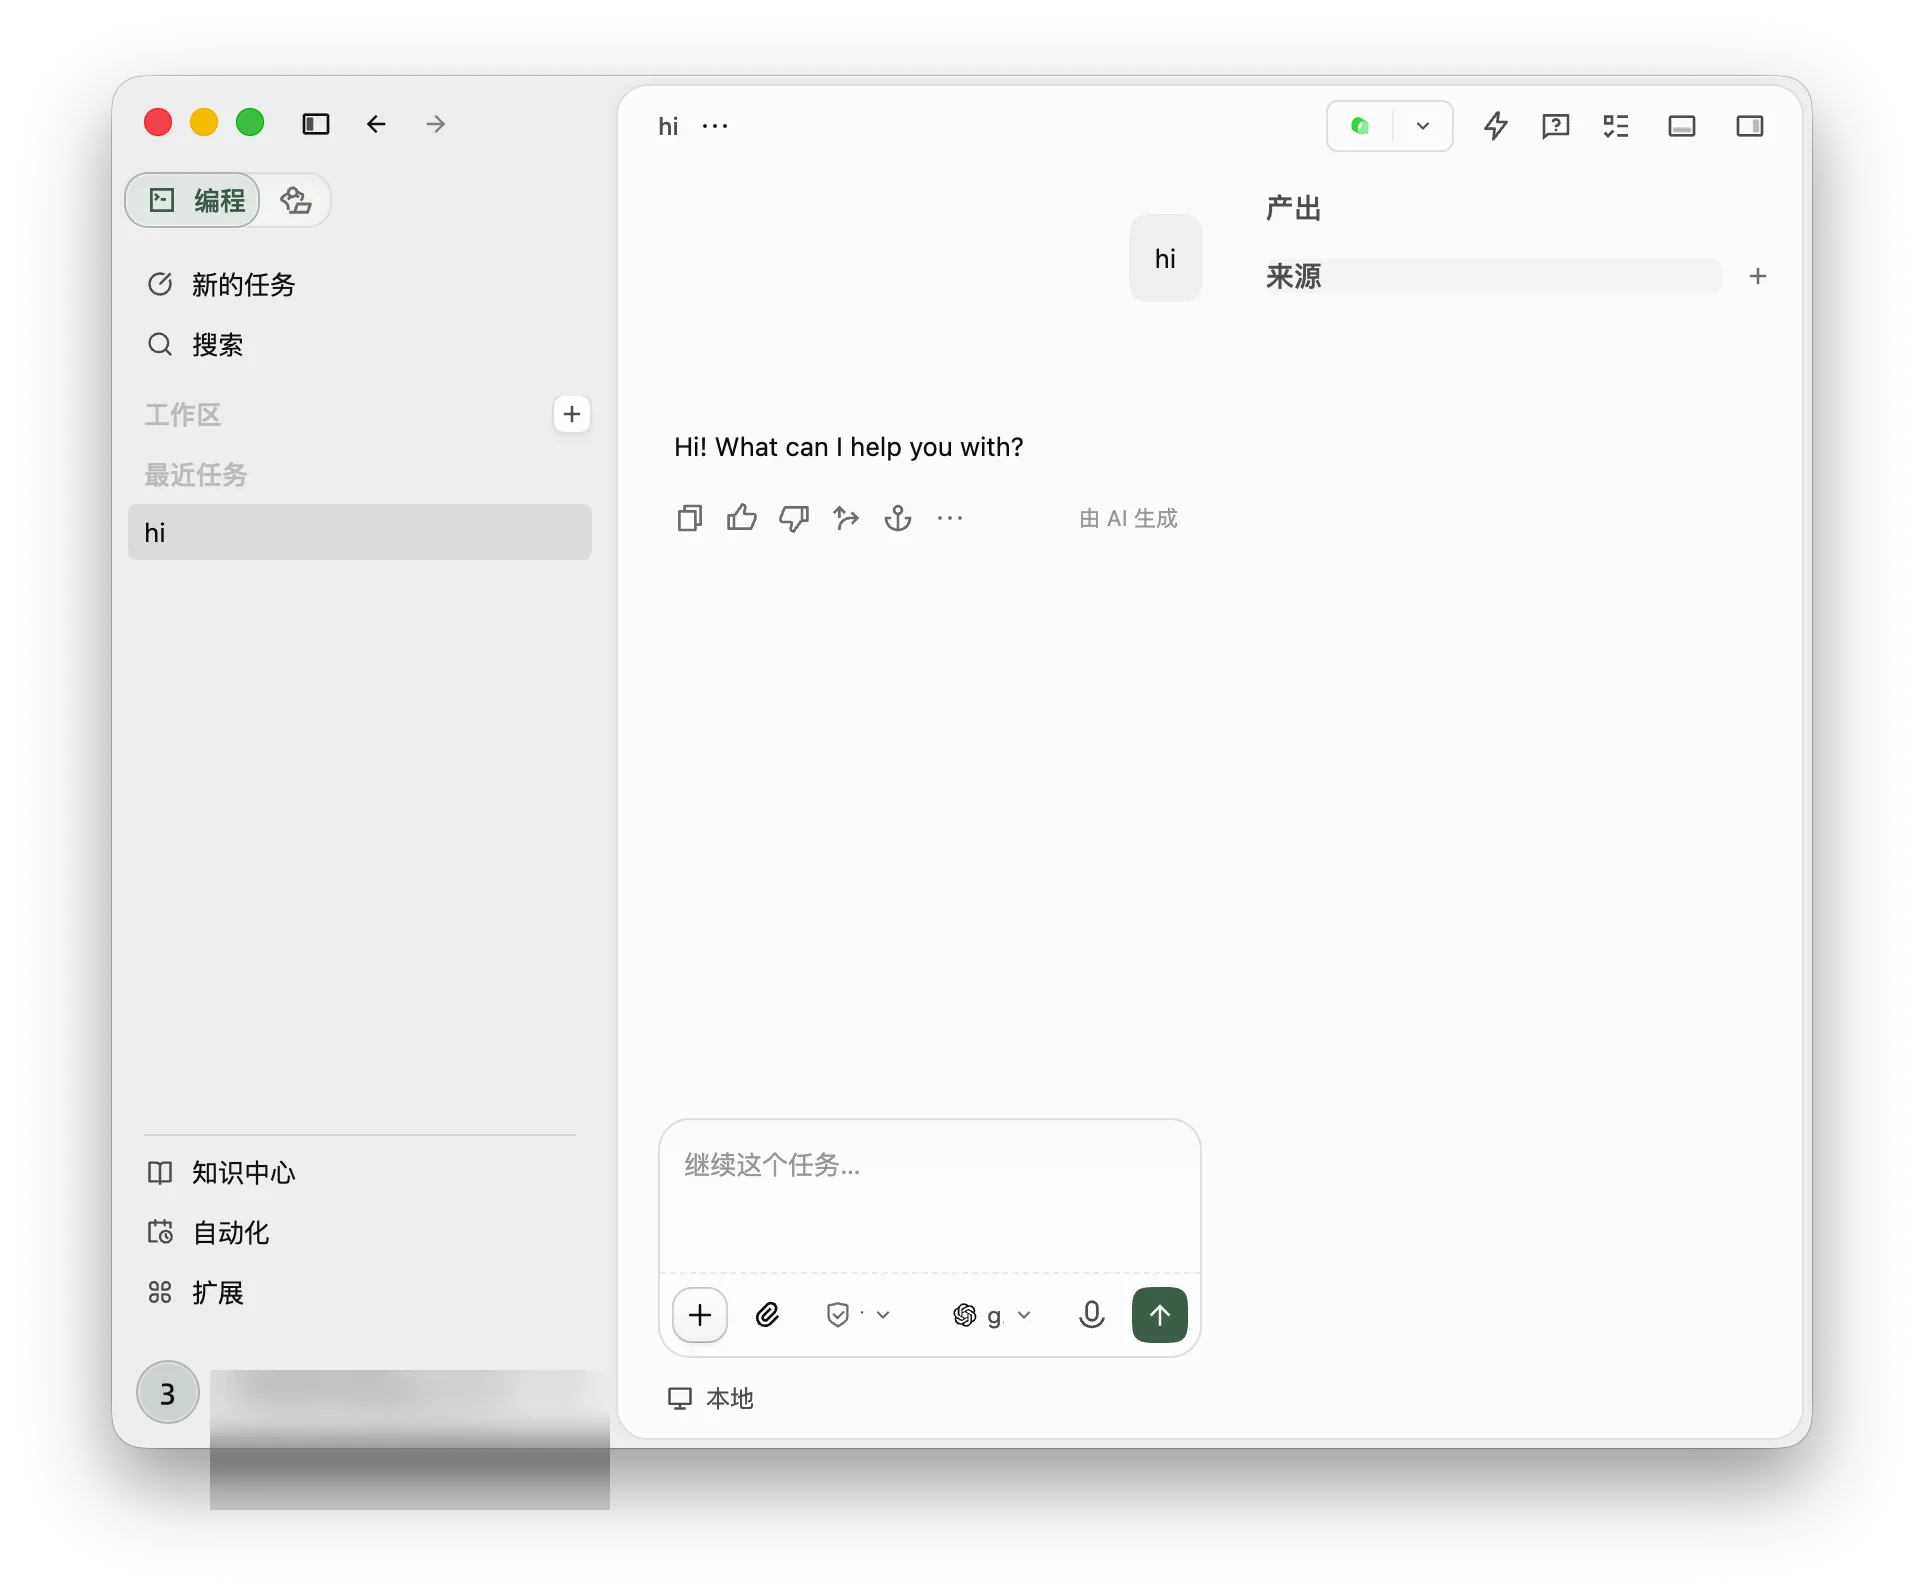Attach a file with the paperclip
The height and width of the screenshot is (1596, 1924).
click(768, 1315)
